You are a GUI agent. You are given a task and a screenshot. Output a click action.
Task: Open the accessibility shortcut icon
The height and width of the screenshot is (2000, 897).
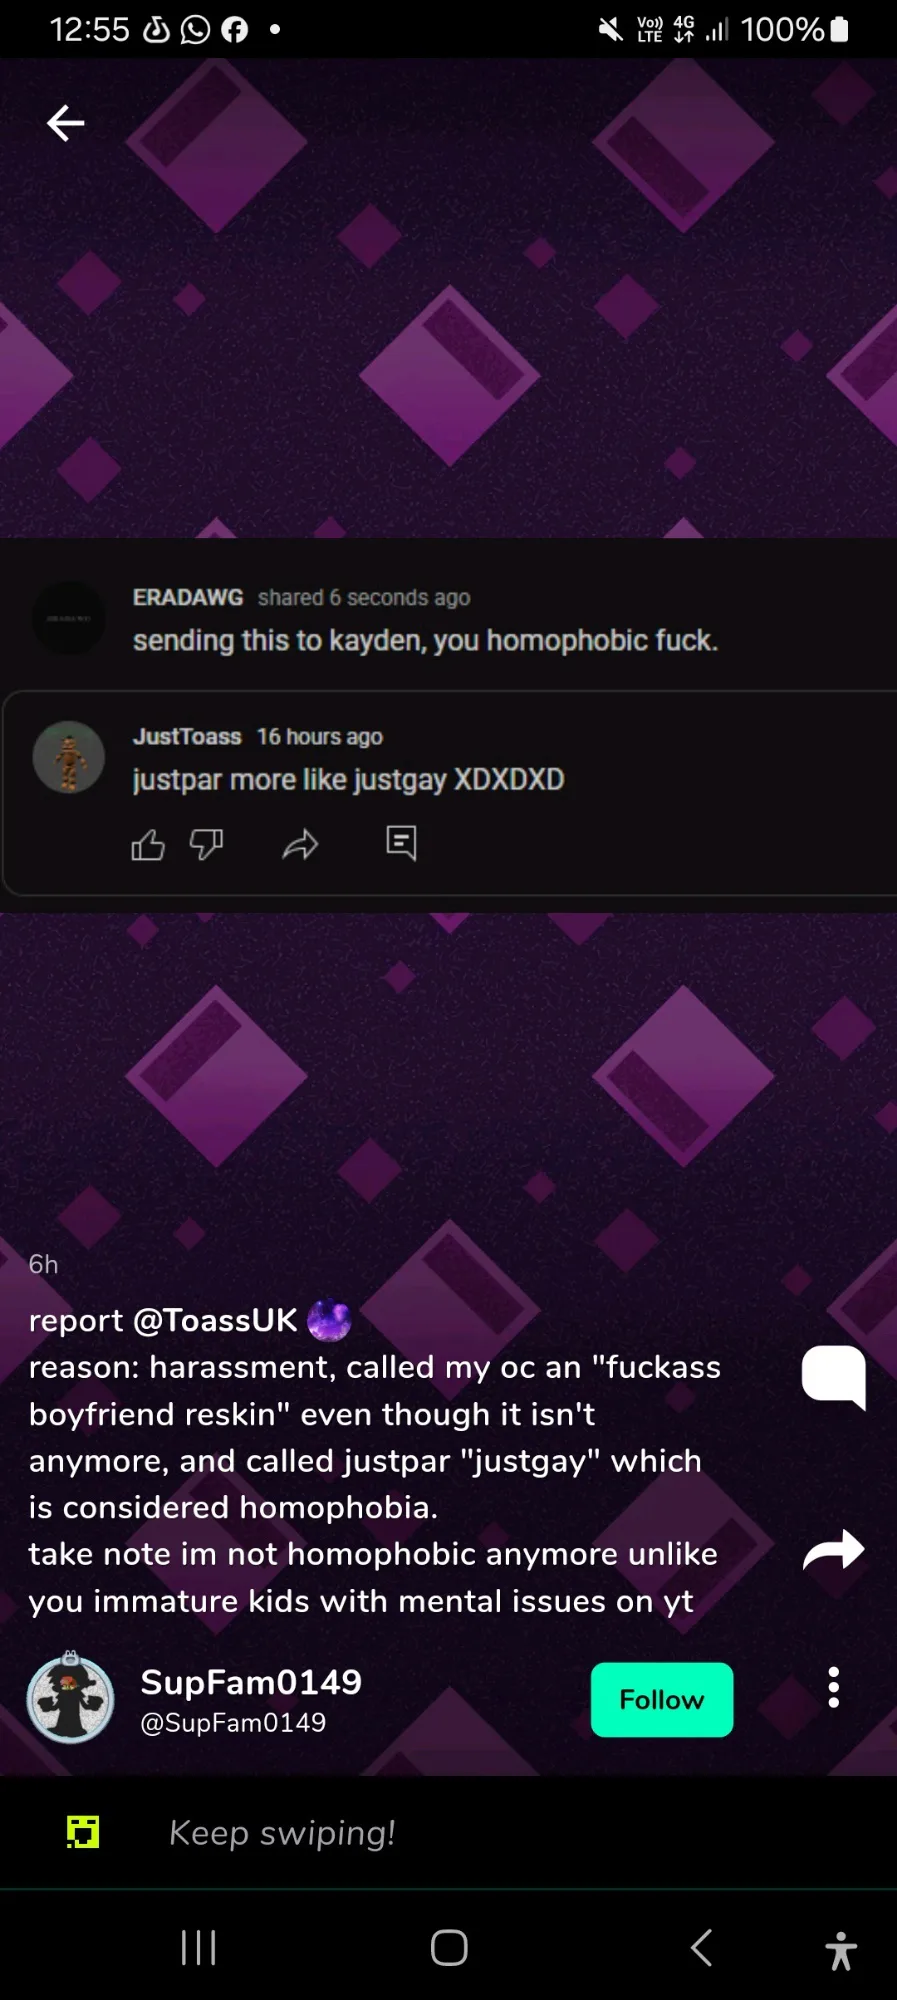pos(841,1950)
